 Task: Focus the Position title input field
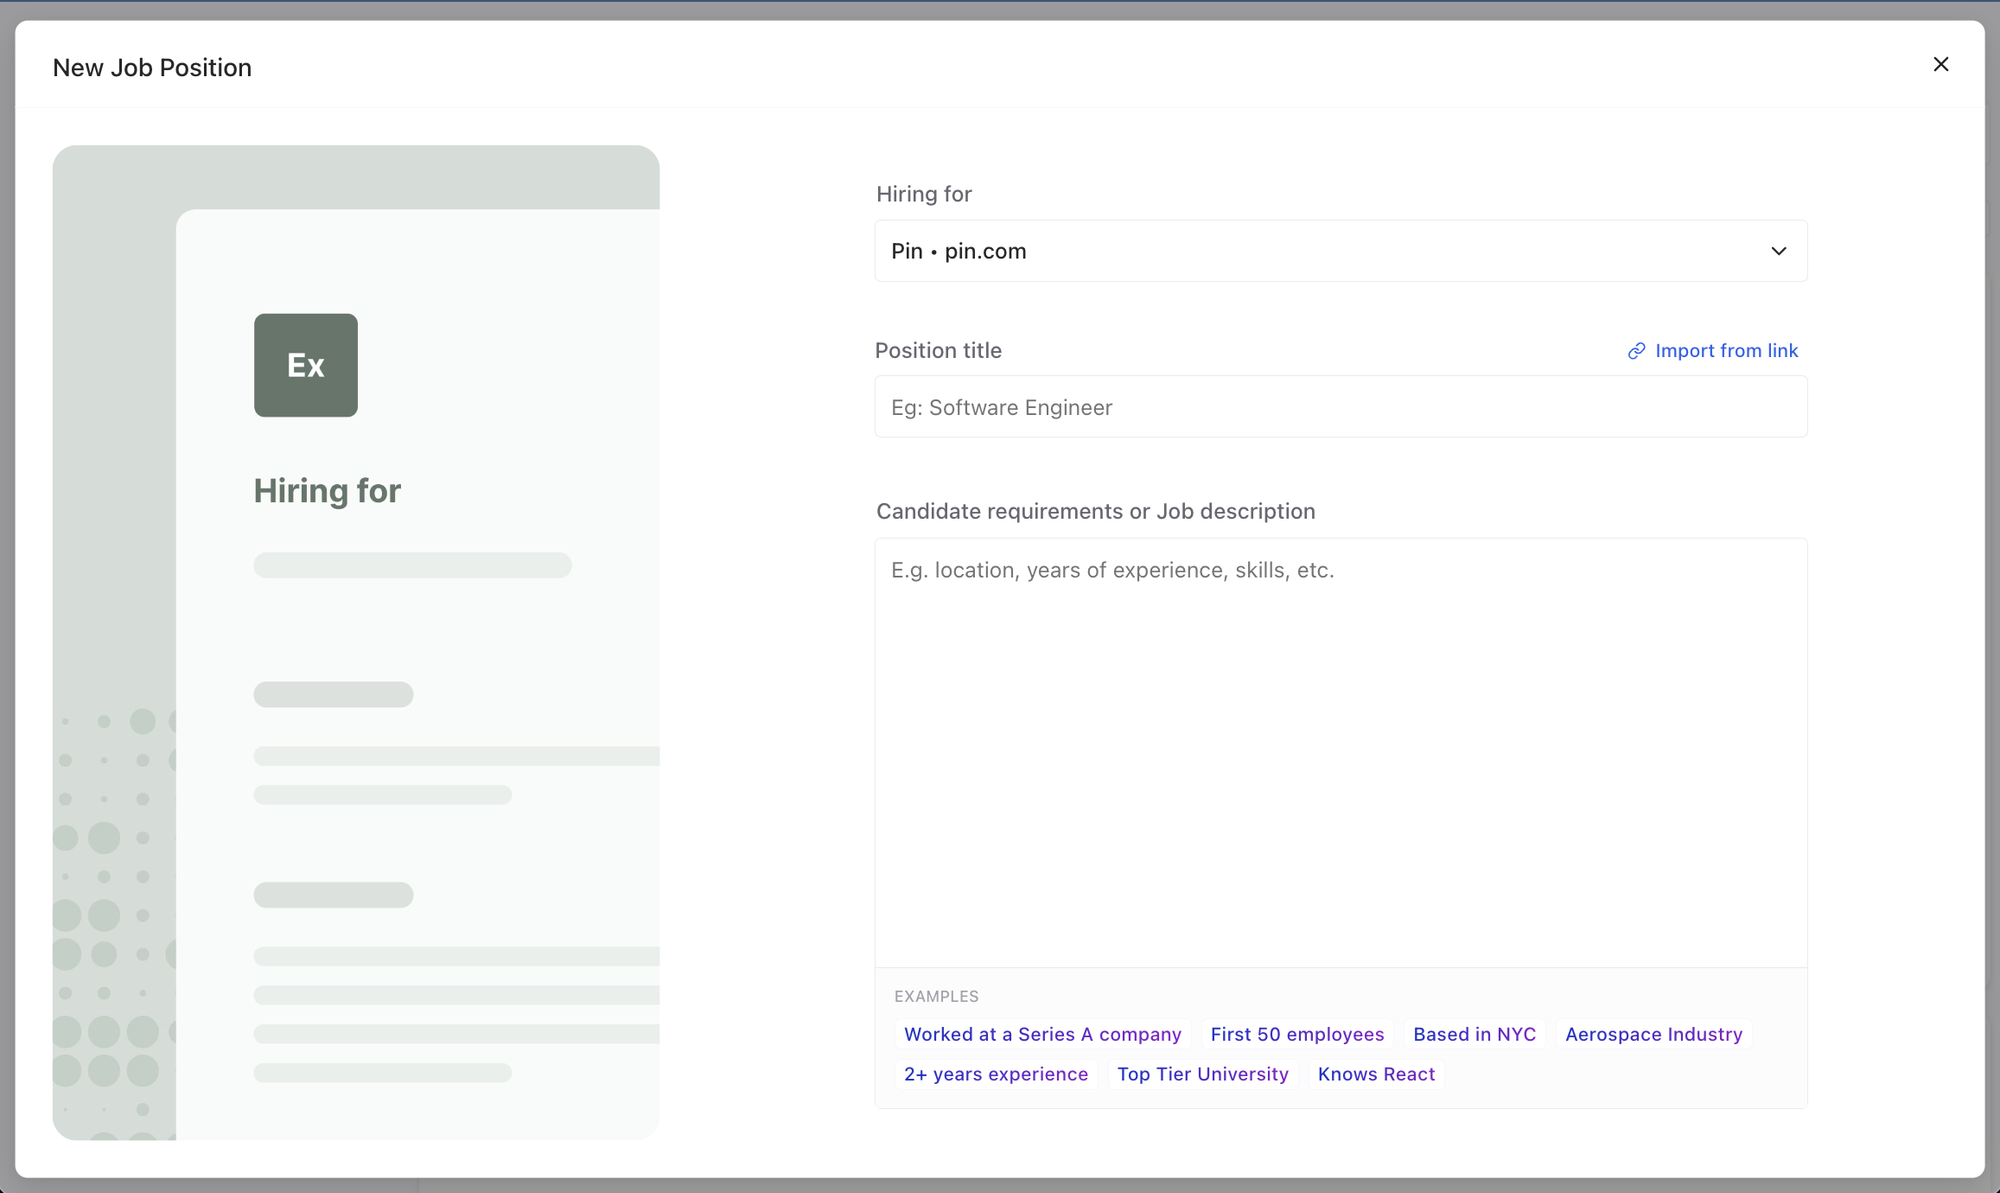1340,407
